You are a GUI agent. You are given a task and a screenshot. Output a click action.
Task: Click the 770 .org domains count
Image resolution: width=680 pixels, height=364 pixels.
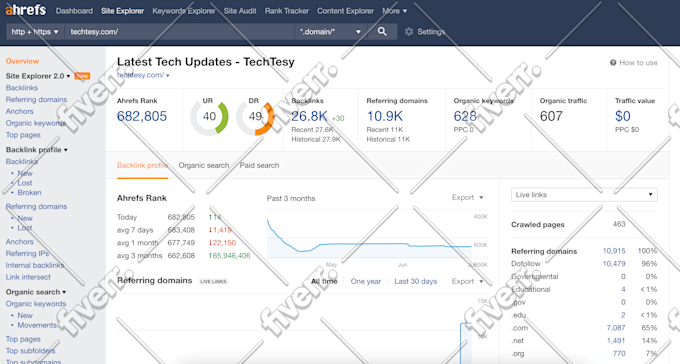coord(619,353)
